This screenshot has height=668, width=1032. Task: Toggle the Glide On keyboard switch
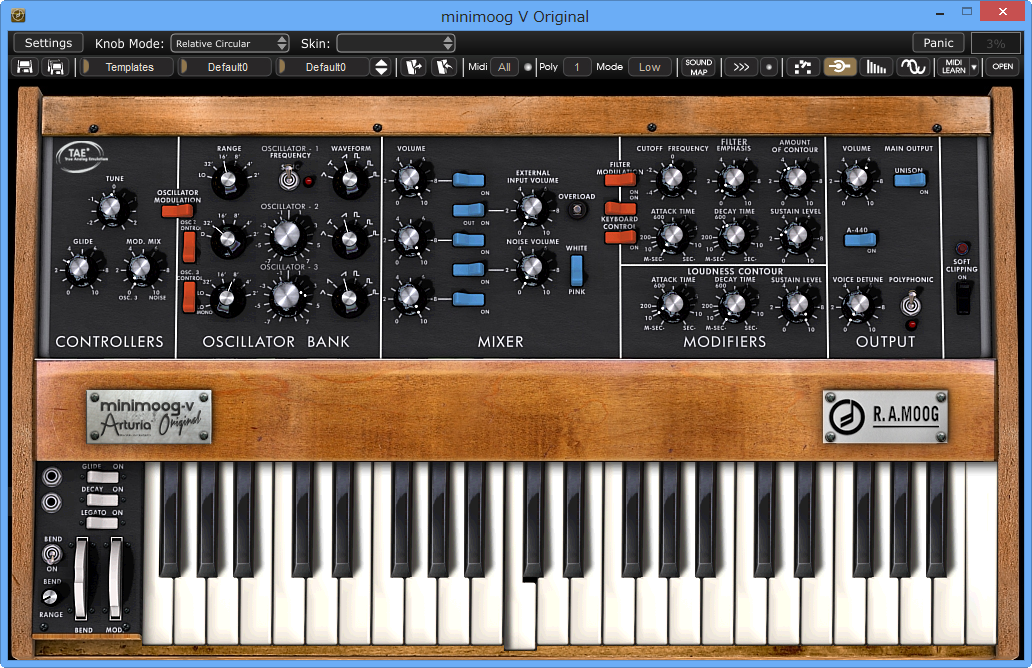[x=102, y=477]
